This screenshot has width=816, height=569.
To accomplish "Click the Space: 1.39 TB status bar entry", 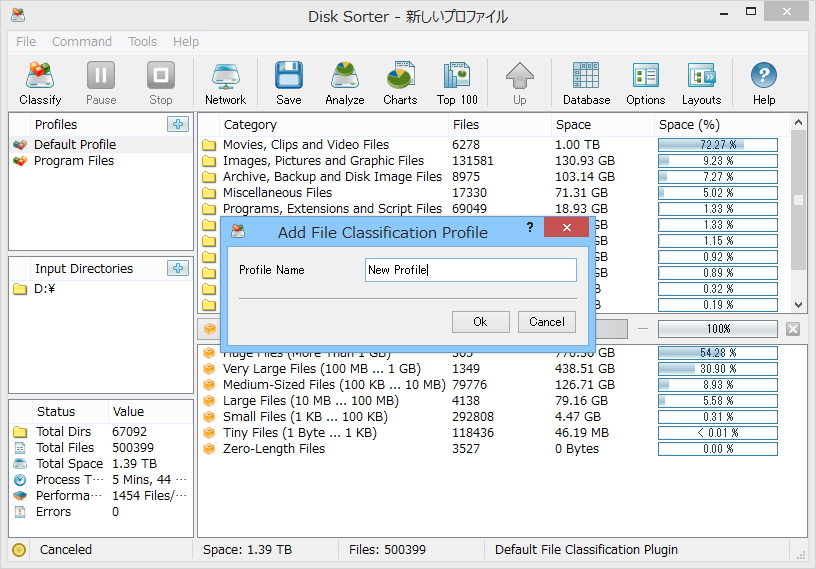I will point(247,550).
